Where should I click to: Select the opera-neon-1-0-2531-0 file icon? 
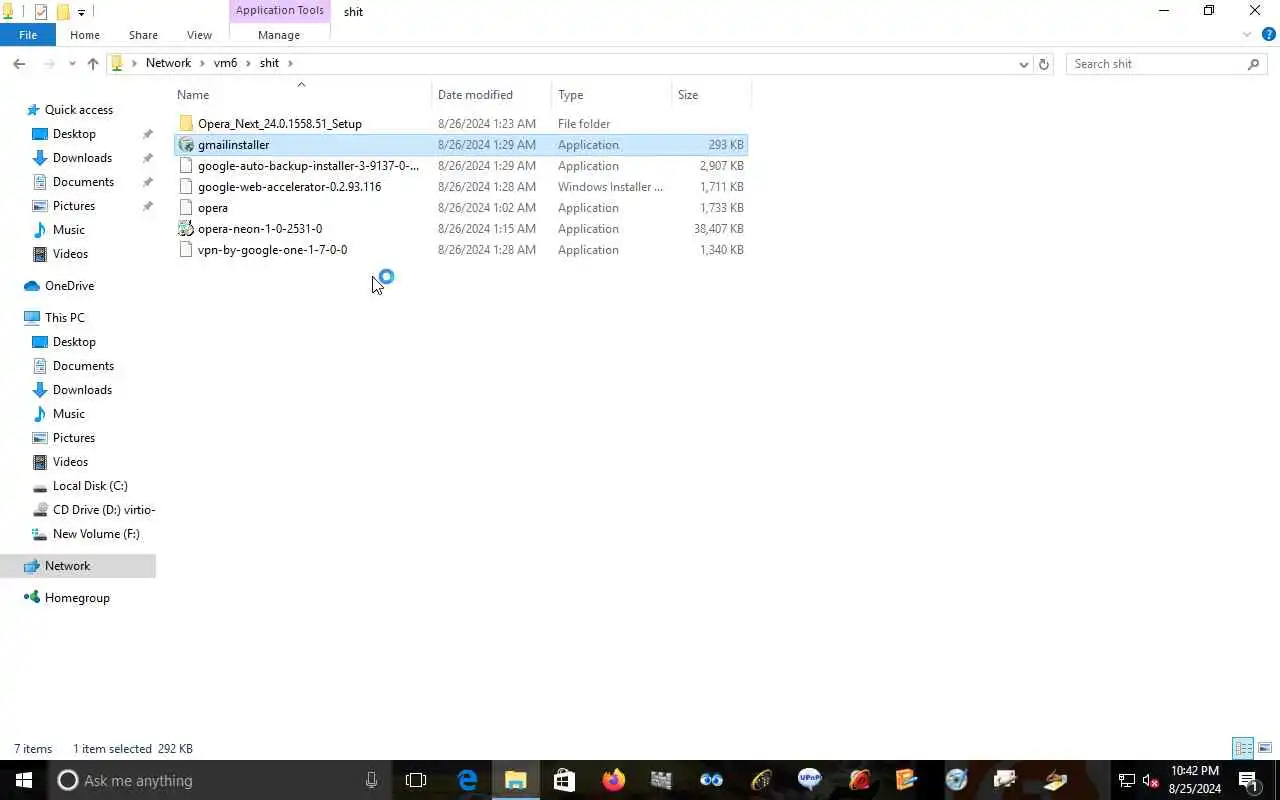point(186,229)
